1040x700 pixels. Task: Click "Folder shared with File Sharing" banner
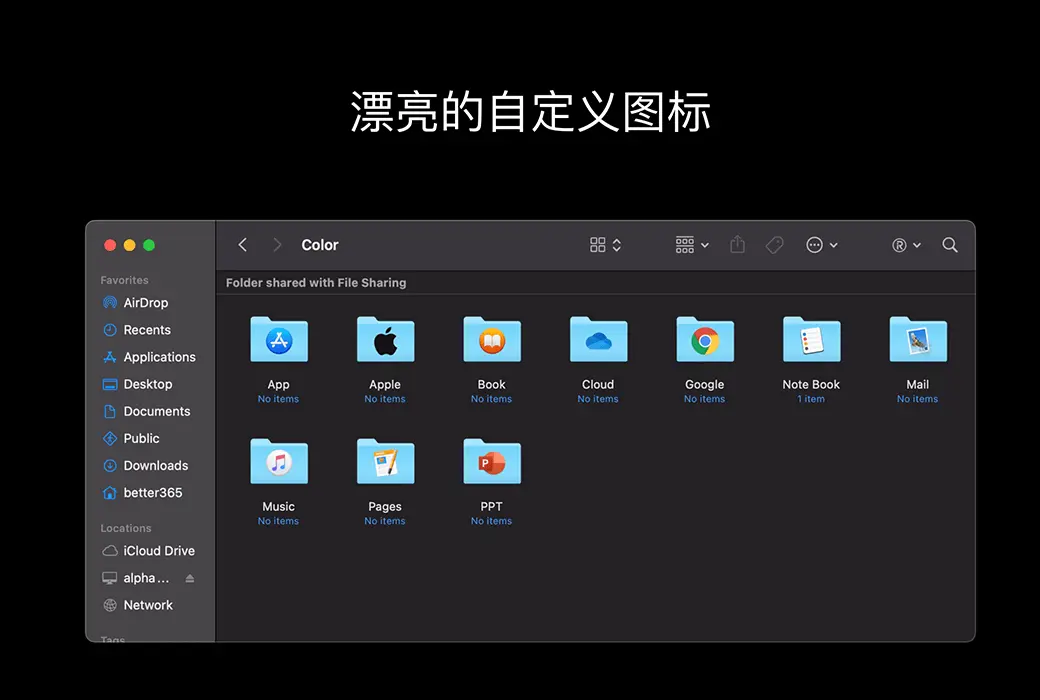point(316,283)
